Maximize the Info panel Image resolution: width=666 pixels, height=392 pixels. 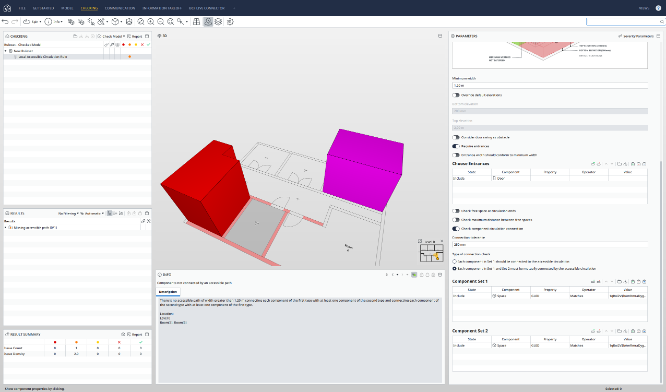pyautogui.click(x=440, y=275)
